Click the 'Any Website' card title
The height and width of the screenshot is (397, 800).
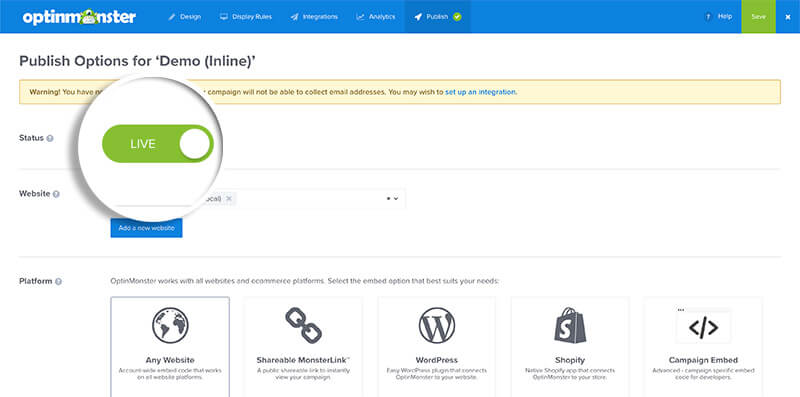(x=170, y=360)
